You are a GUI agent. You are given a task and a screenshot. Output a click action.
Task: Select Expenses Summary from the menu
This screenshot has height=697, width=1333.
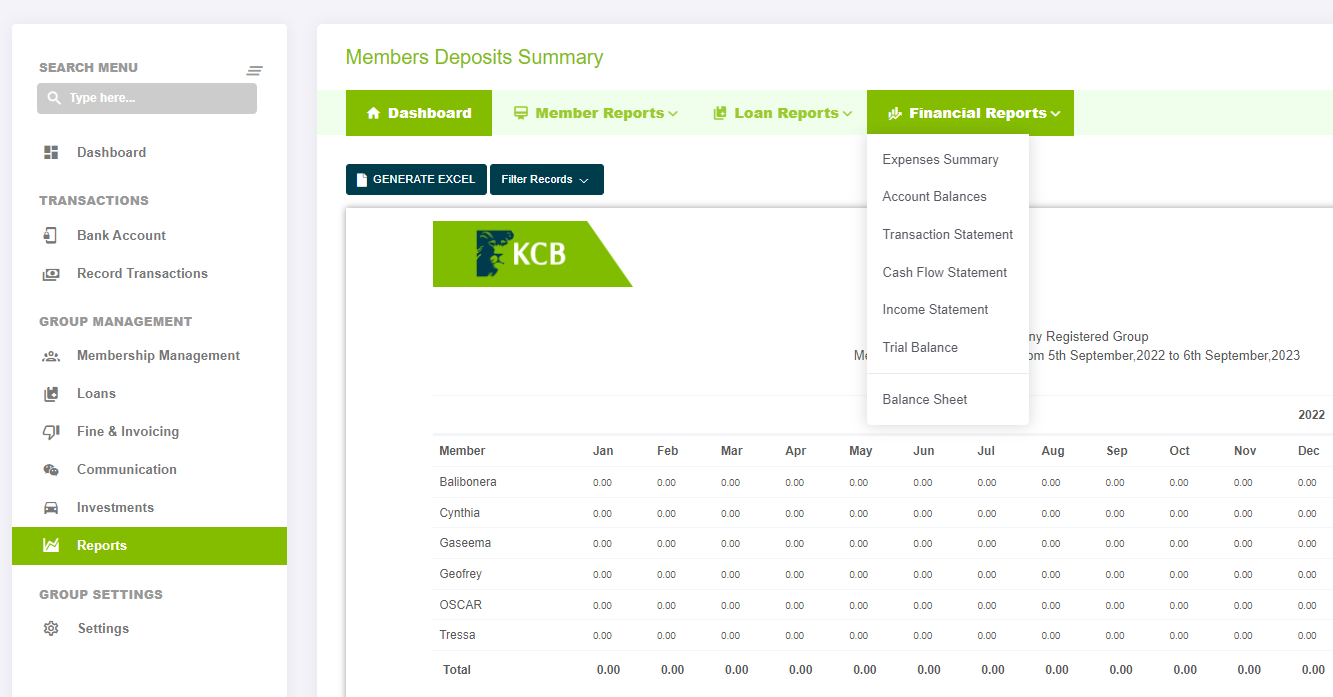(940, 159)
